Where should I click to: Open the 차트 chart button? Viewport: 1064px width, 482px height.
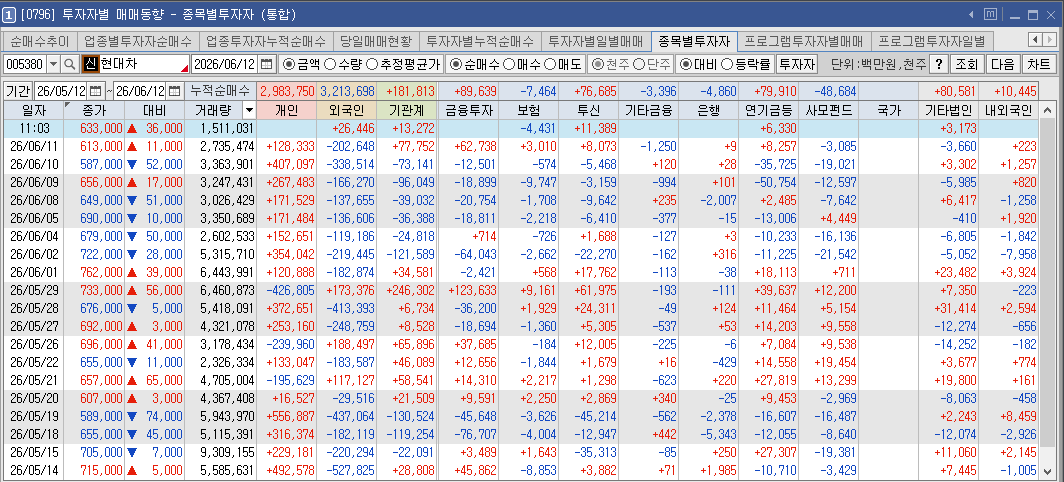point(1038,64)
